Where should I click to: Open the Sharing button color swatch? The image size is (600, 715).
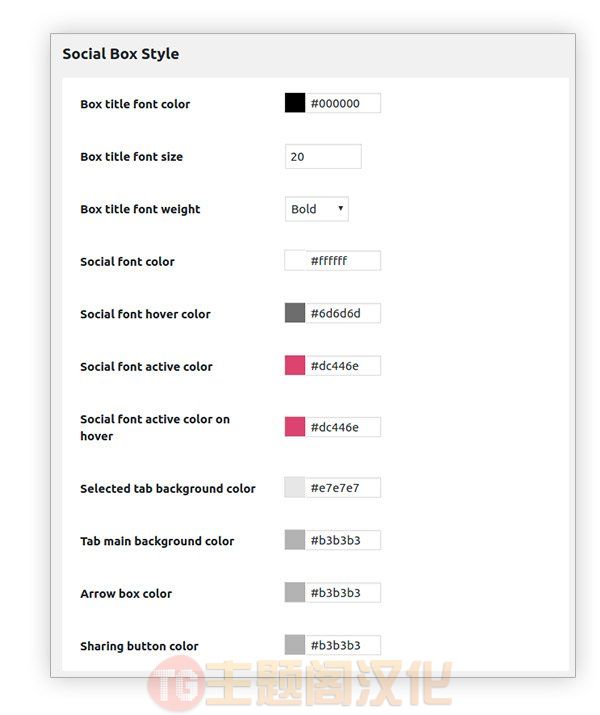[295, 645]
